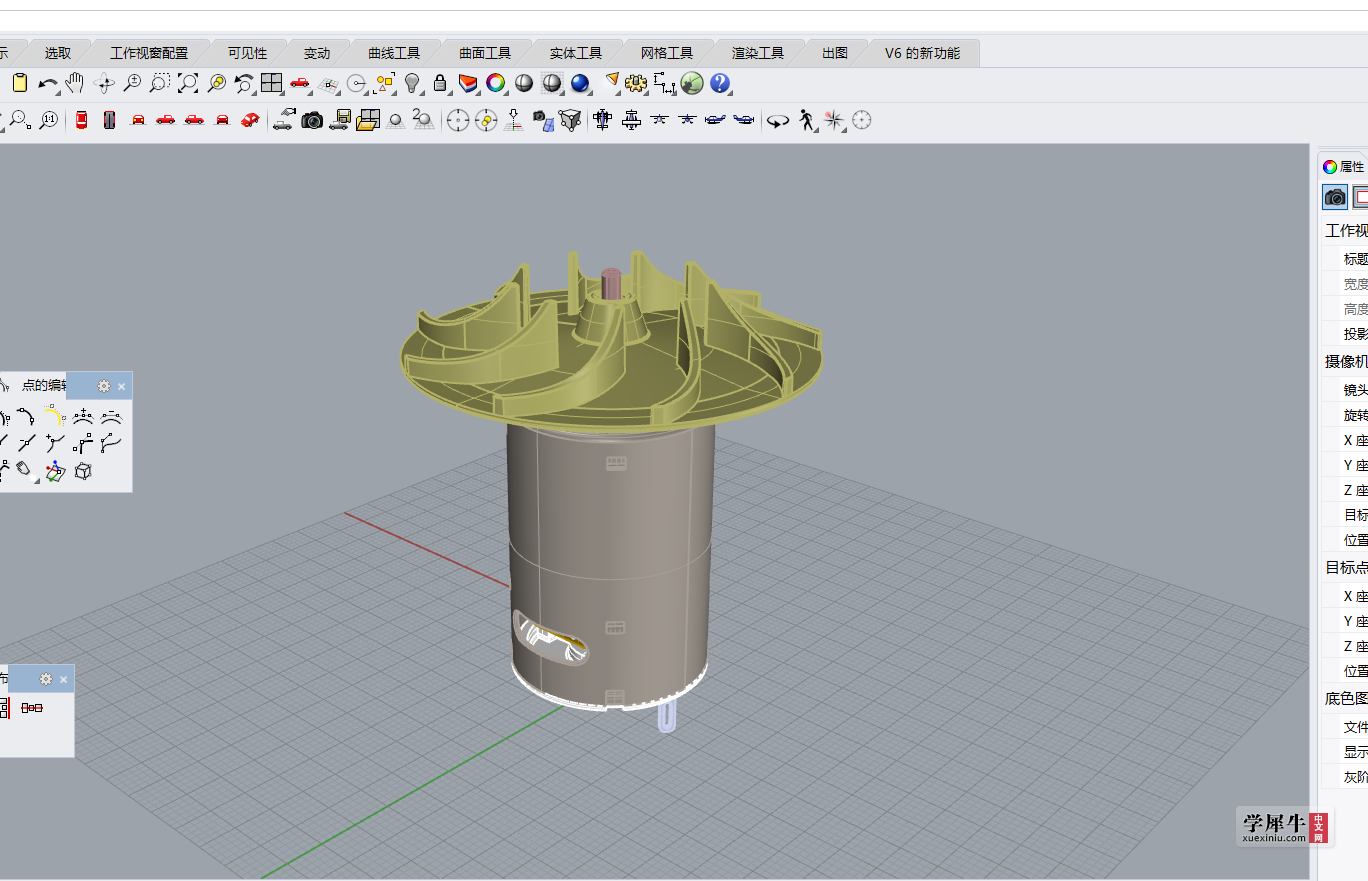Switch to the 选取 tab
This screenshot has width=1368, height=881.
pyautogui.click(x=58, y=53)
